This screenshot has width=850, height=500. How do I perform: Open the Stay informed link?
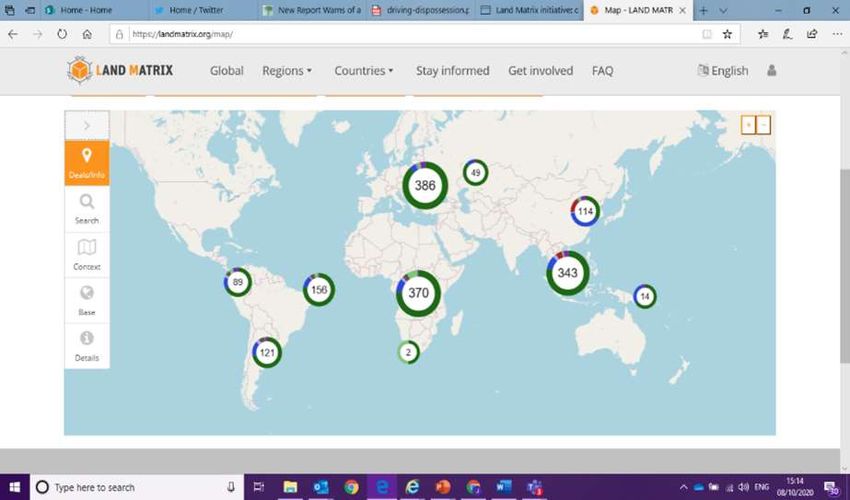coord(452,71)
